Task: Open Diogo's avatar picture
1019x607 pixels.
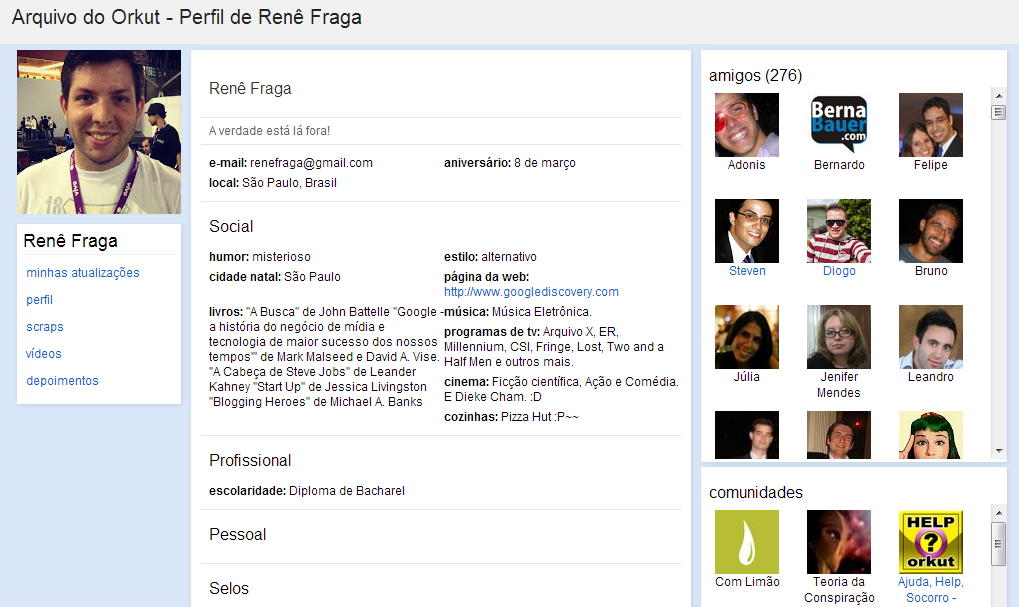Action: pos(838,231)
